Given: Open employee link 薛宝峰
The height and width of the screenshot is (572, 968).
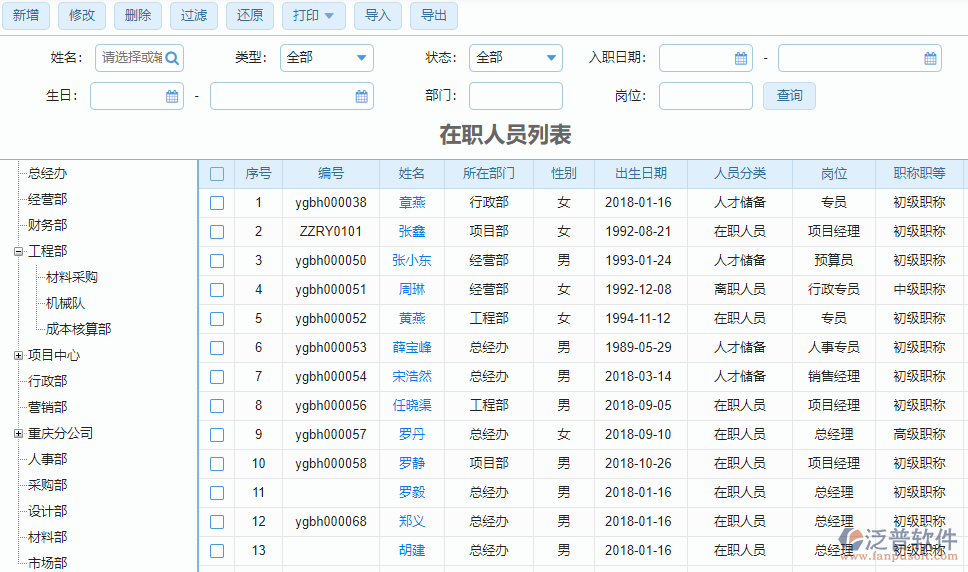Looking at the screenshot, I should click(x=412, y=348).
